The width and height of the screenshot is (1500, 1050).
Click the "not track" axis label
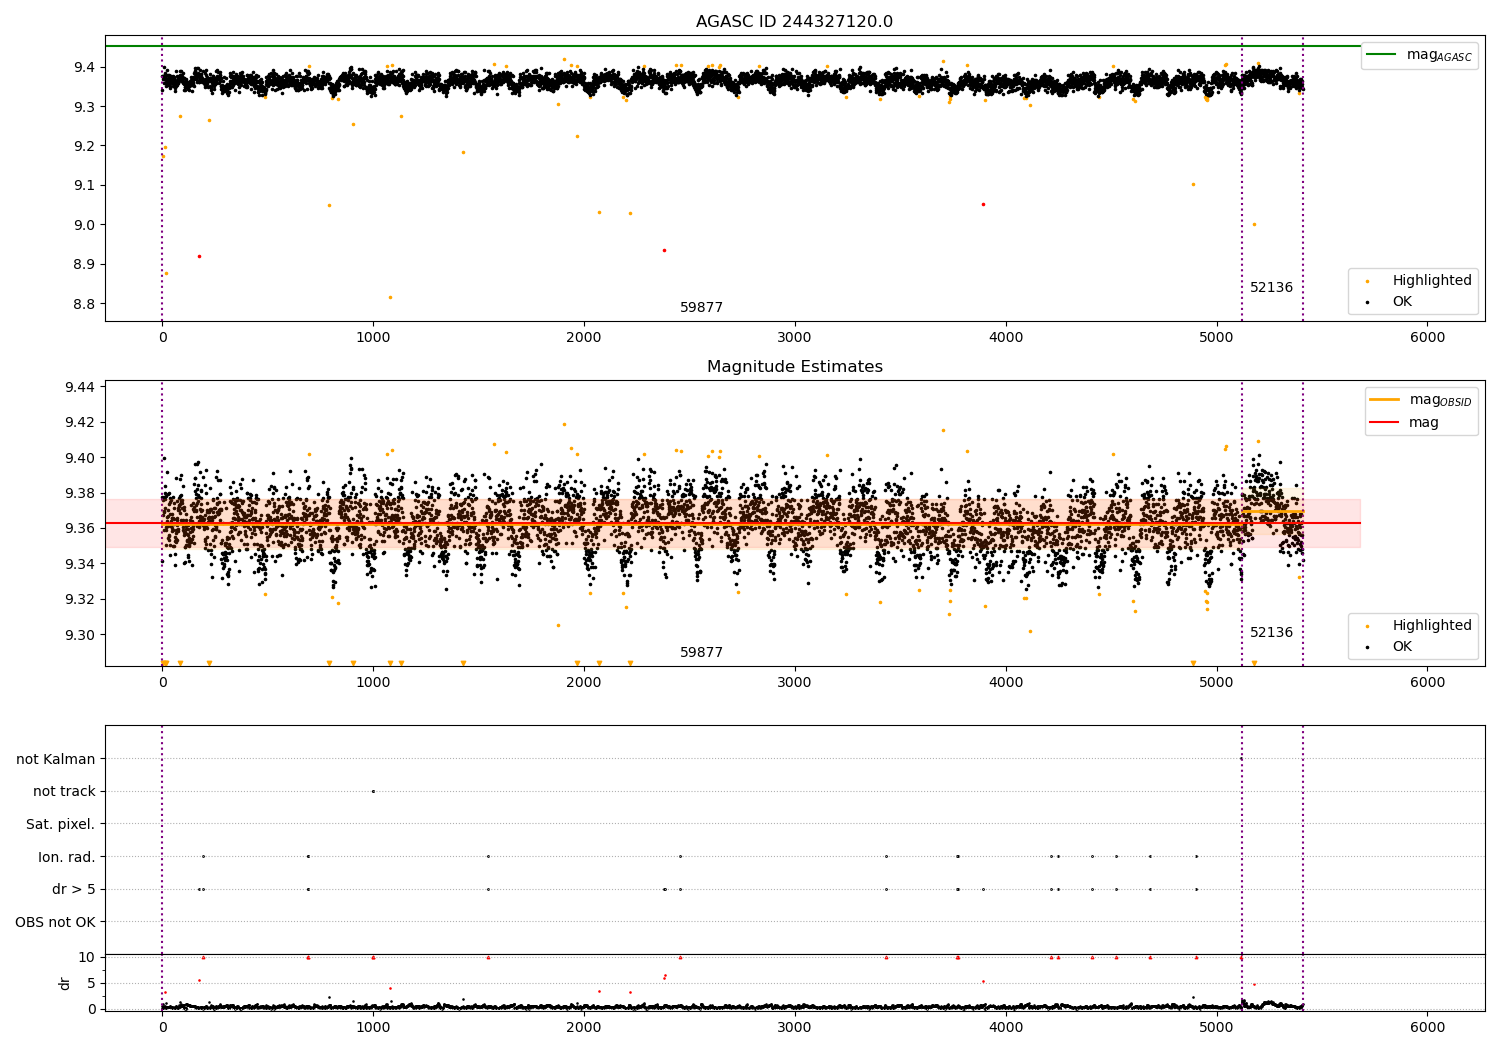(64, 792)
